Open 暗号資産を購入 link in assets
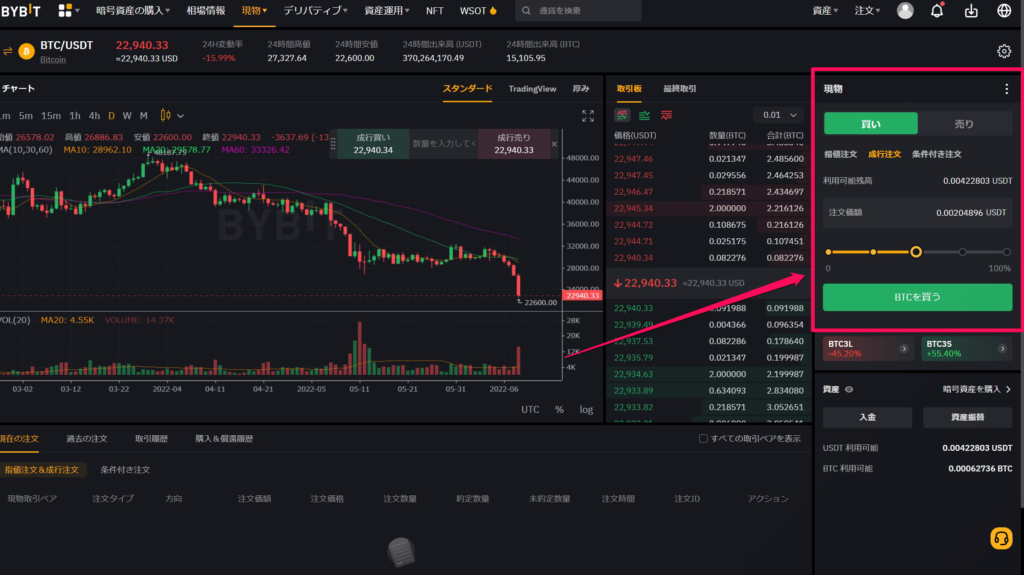 (976, 389)
